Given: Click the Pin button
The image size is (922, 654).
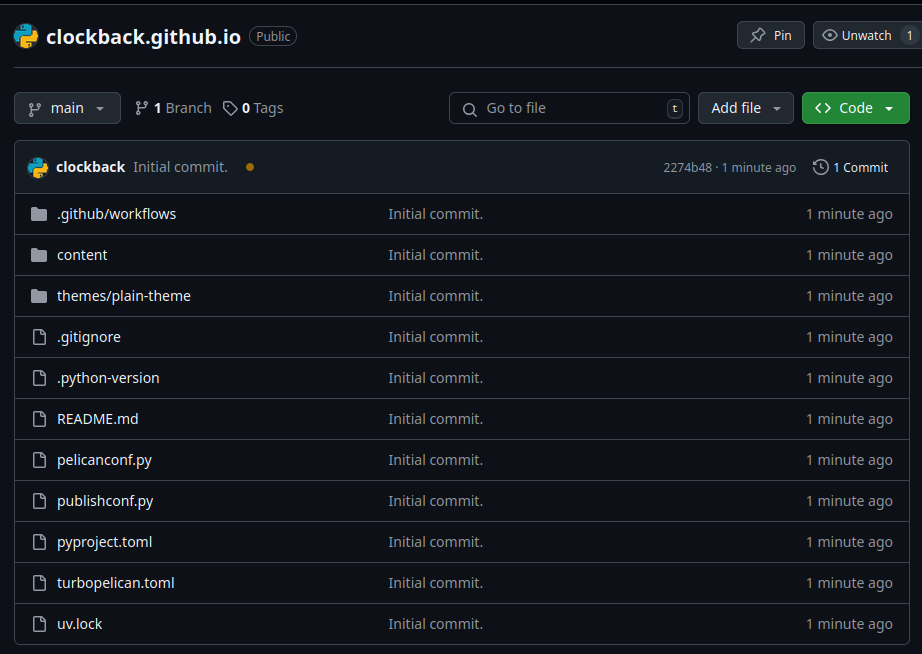Looking at the screenshot, I should click(770, 35).
